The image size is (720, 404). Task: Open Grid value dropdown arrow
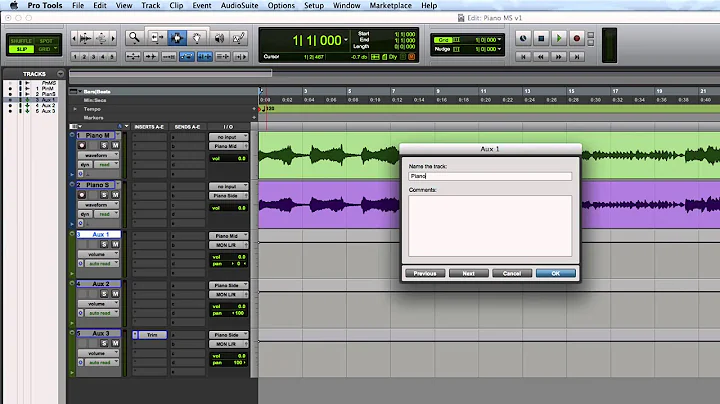pyautogui.click(x=500, y=40)
